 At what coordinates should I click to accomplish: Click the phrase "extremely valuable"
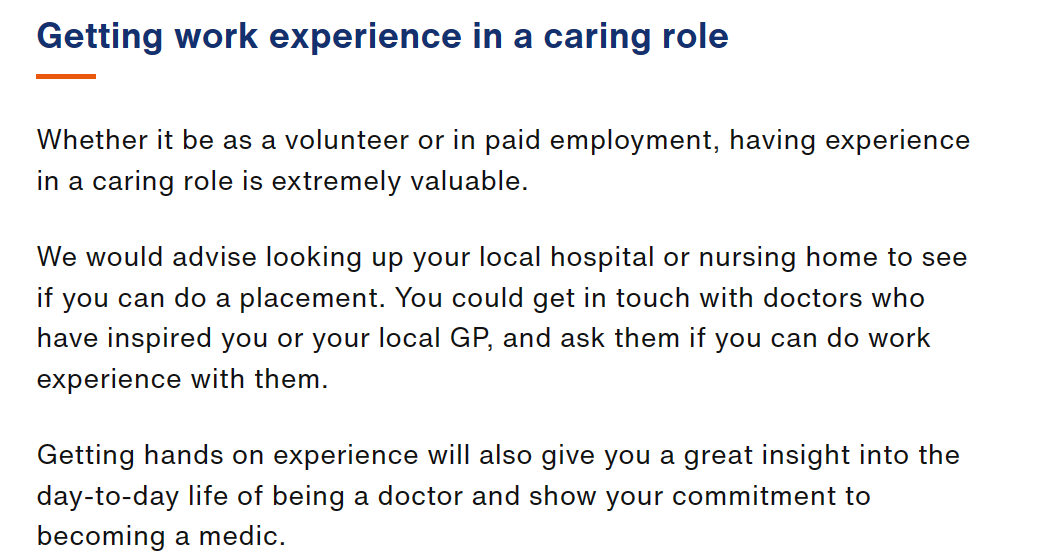pyautogui.click(x=400, y=182)
